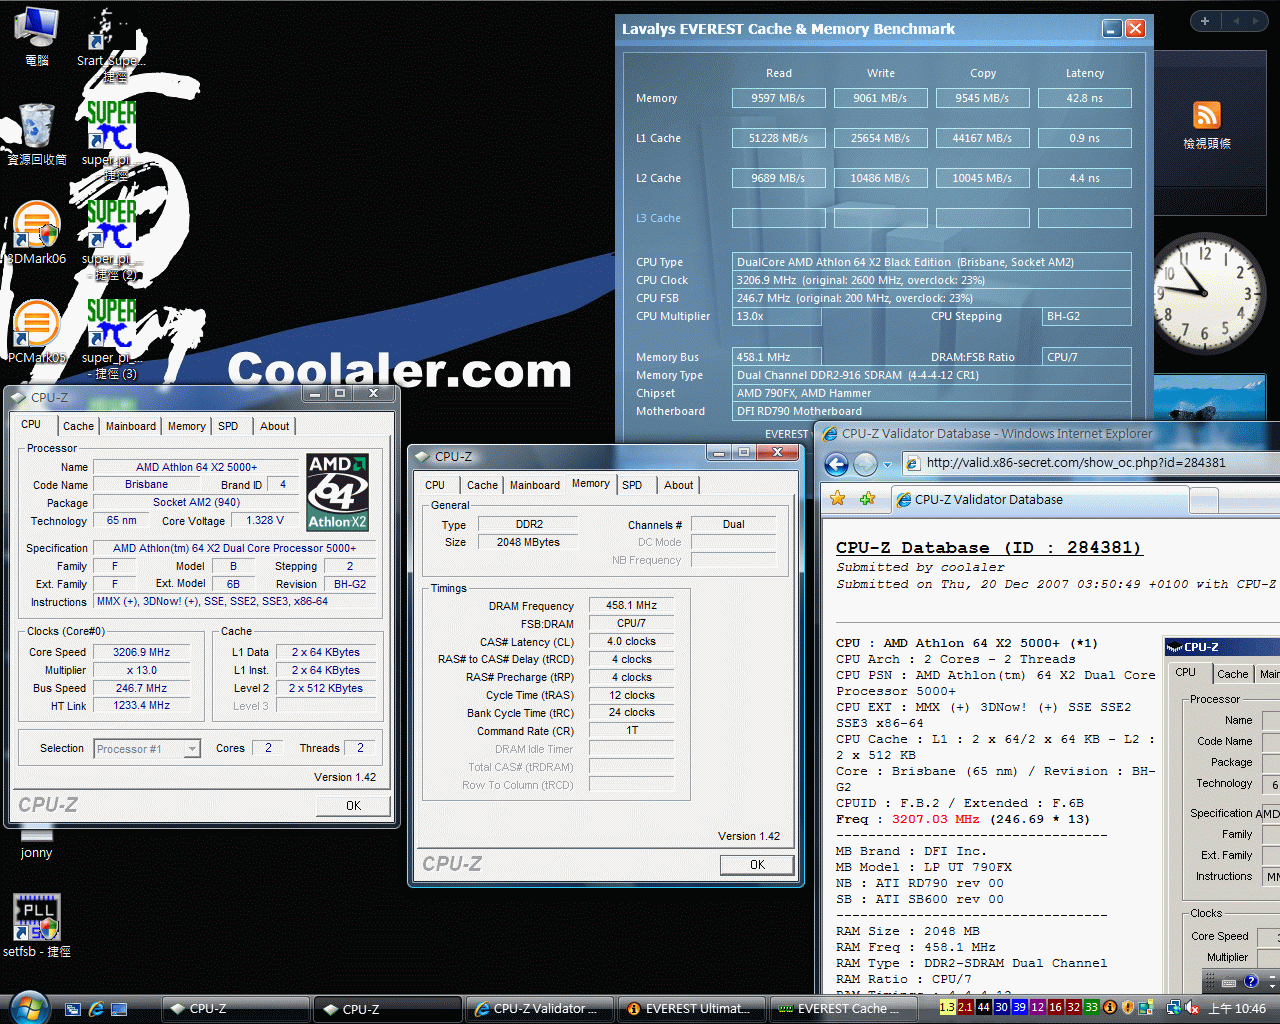Click the network connection tray icon
The height and width of the screenshot is (1024, 1280).
coord(1174,1008)
